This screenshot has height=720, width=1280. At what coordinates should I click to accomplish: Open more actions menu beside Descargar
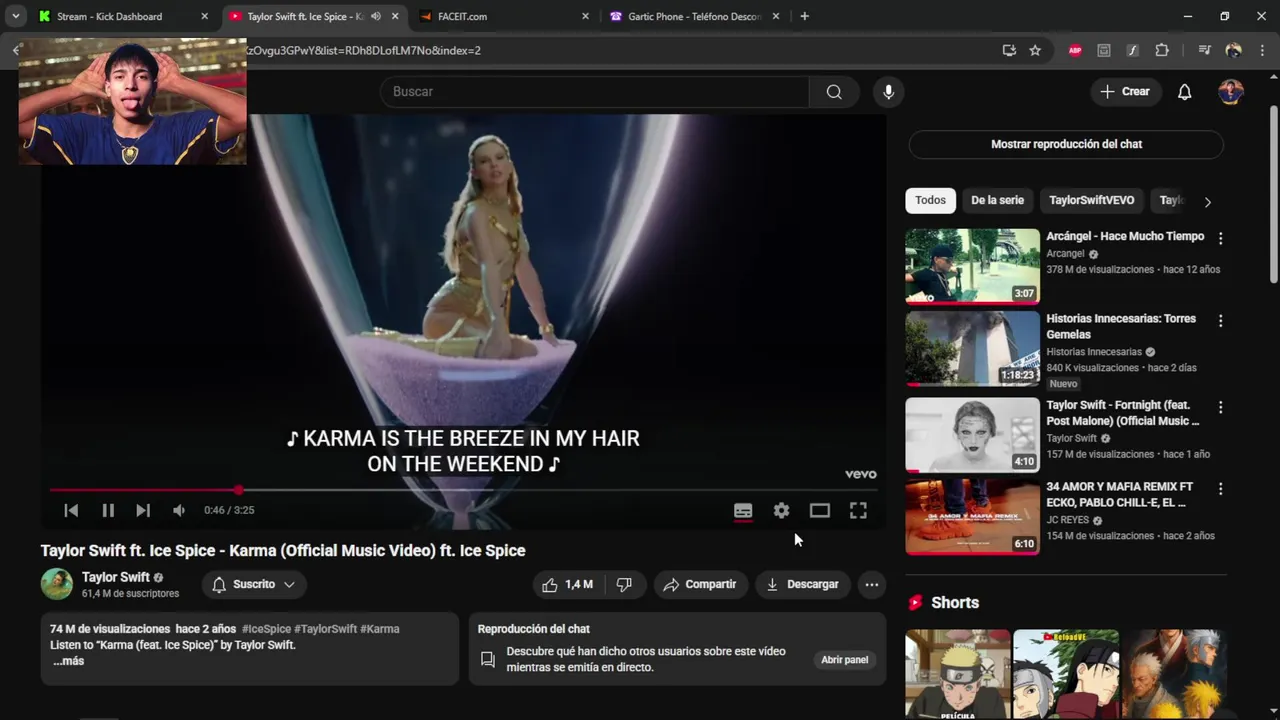coord(872,584)
